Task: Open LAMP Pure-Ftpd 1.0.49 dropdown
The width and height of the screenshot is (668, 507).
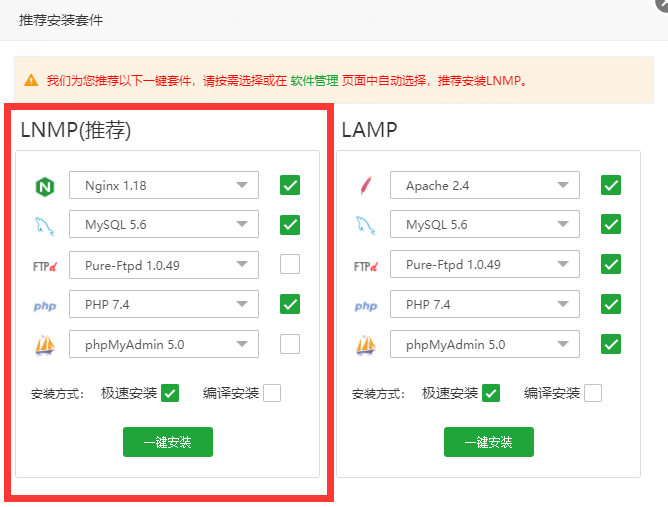Action: [485, 264]
